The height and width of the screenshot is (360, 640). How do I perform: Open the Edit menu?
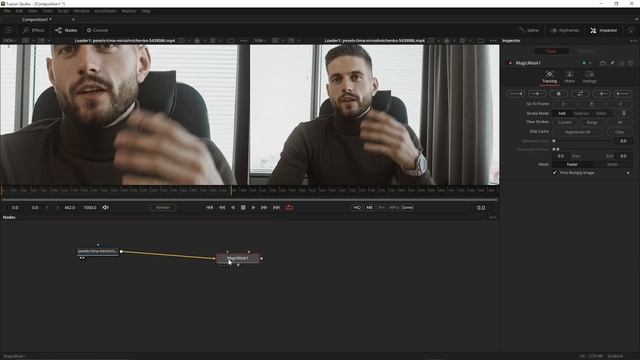(x=19, y=11)
